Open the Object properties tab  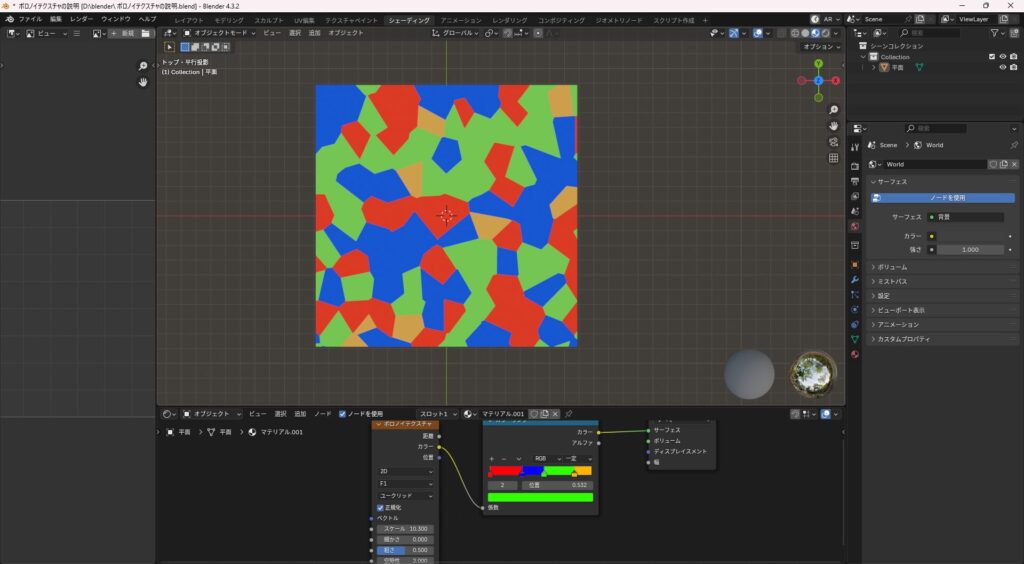pos(855,264)
